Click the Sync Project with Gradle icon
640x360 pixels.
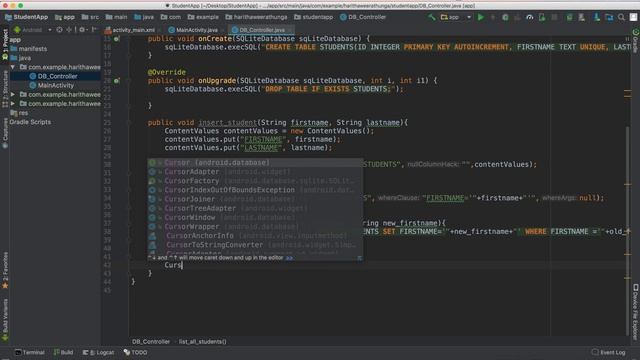pyautogui.click(x=569, y=17)
